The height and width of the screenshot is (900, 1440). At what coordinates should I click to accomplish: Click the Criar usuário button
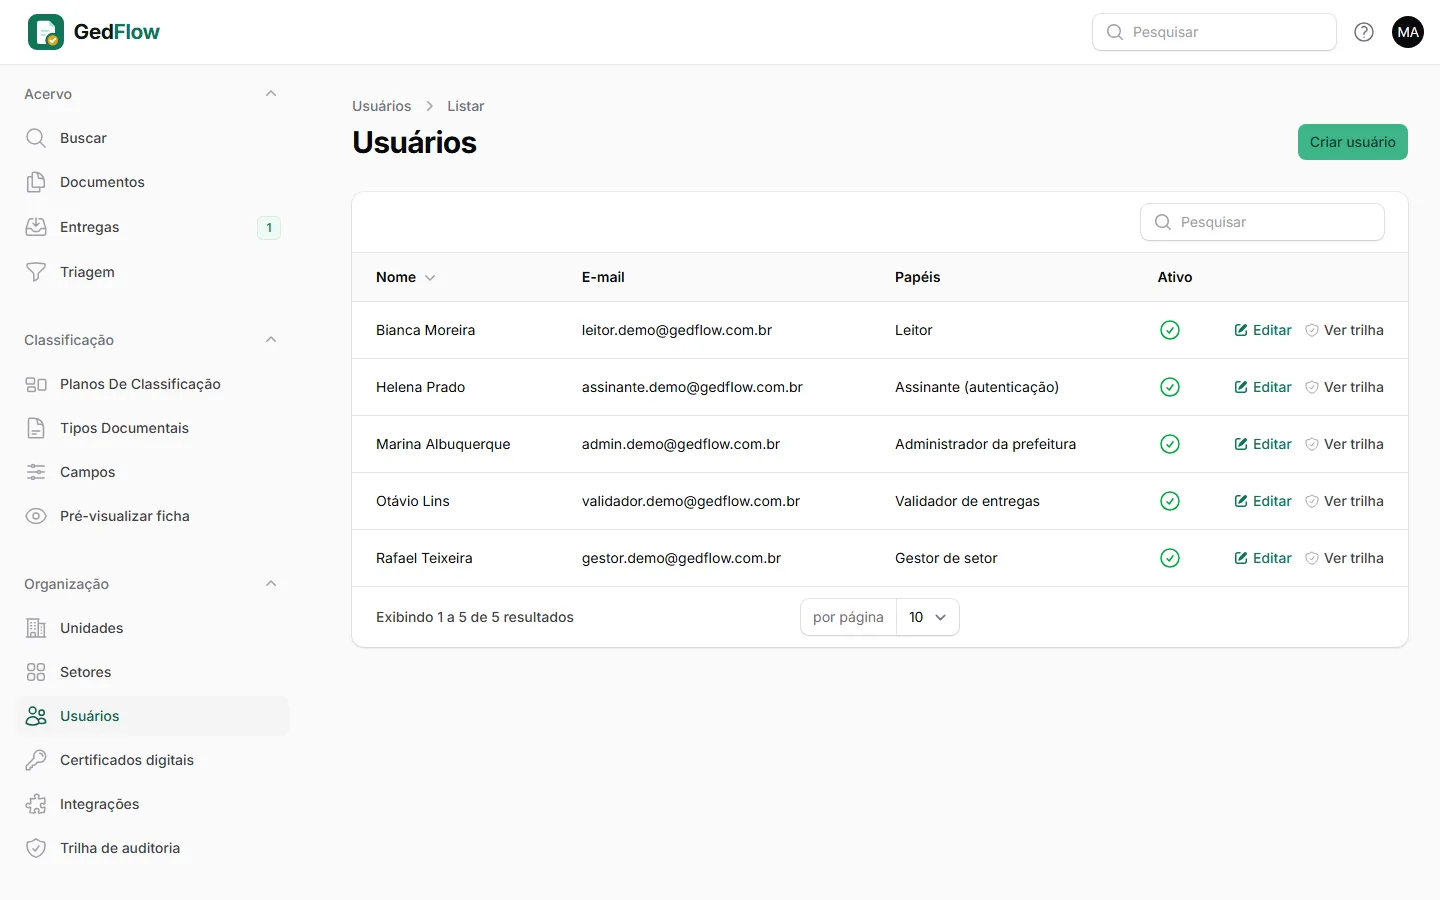point(1352,142)
